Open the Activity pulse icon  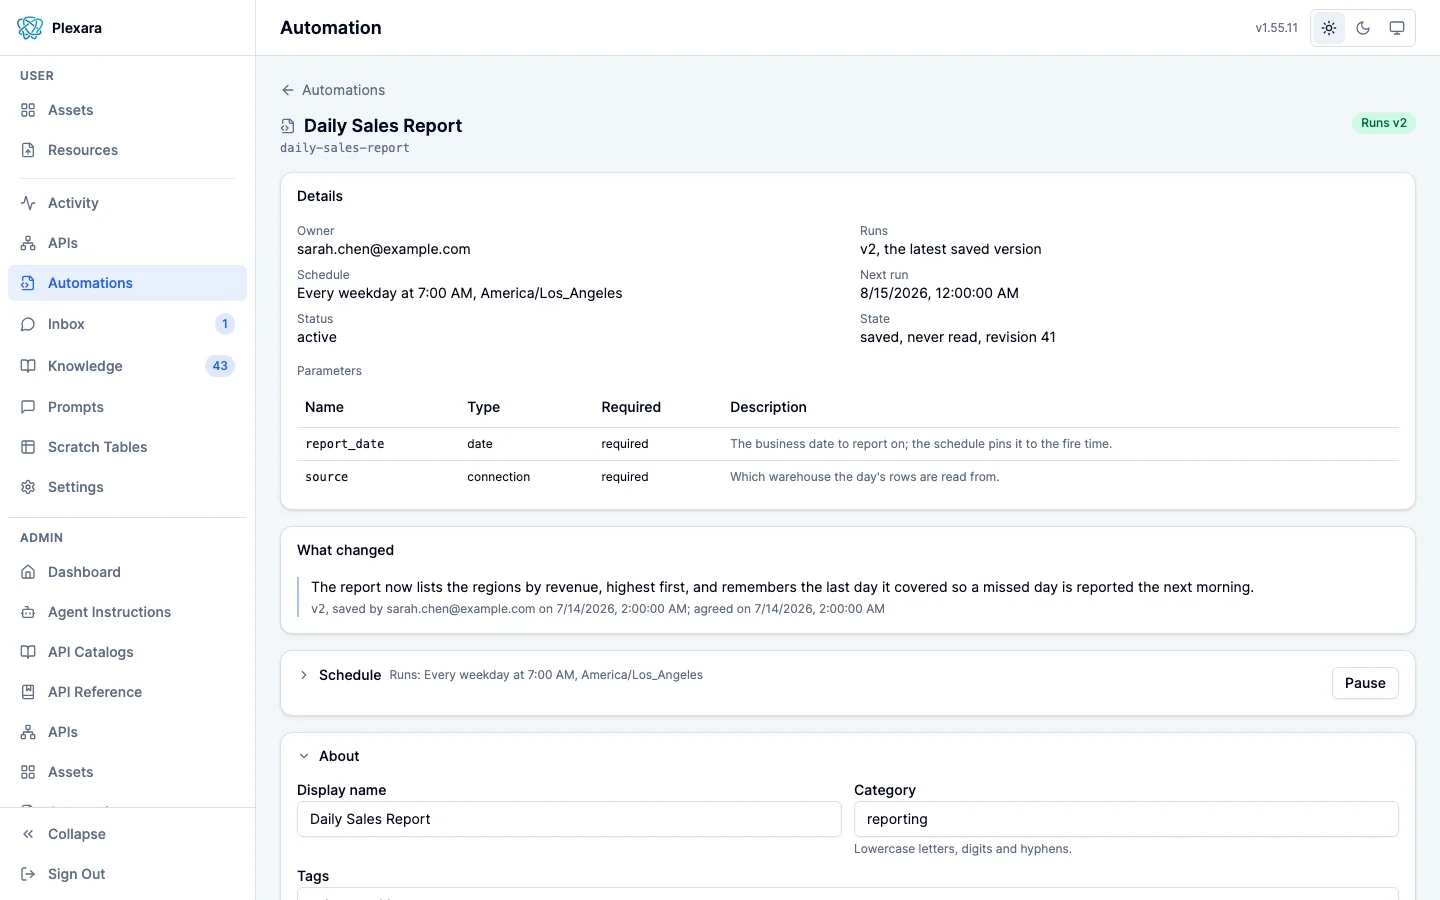(28, 203)
